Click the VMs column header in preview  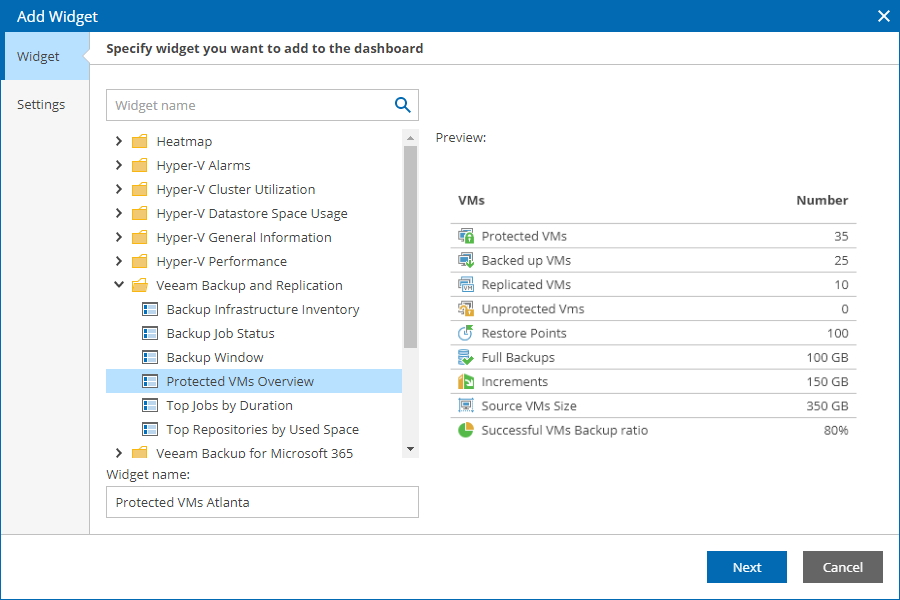[x=471, y=200]
